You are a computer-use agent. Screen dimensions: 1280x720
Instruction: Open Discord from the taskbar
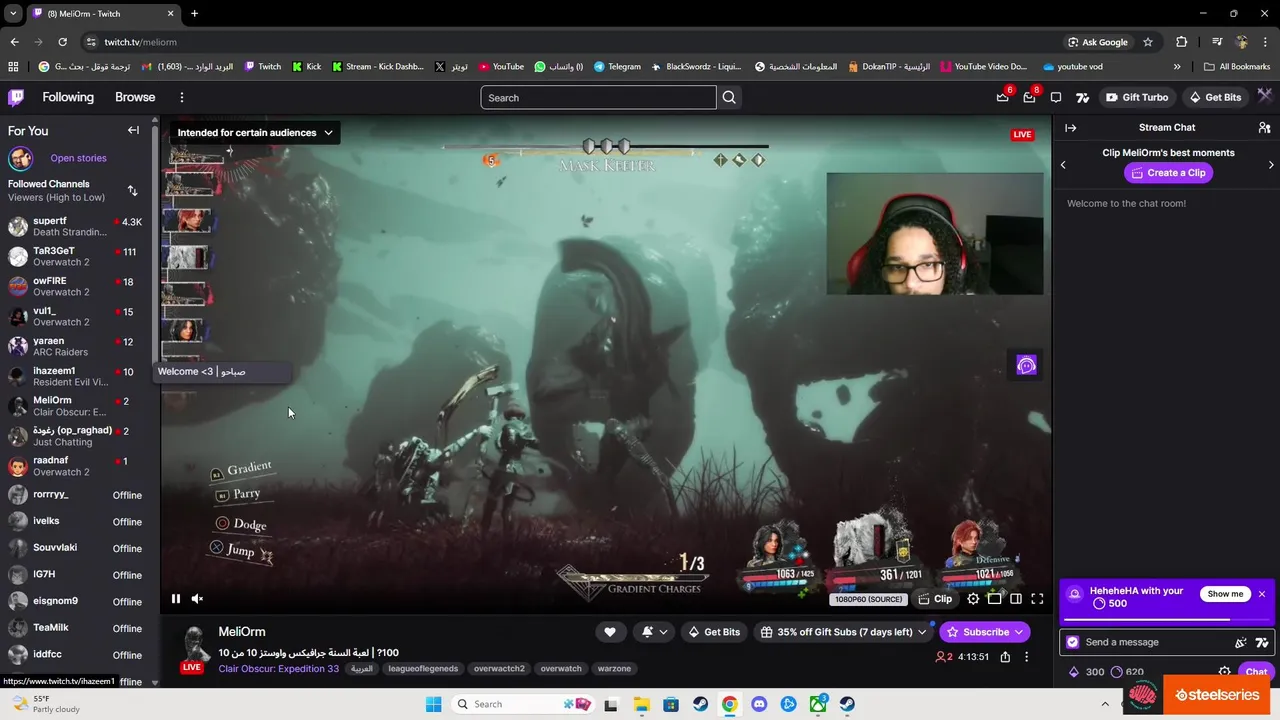pos(759,704)
